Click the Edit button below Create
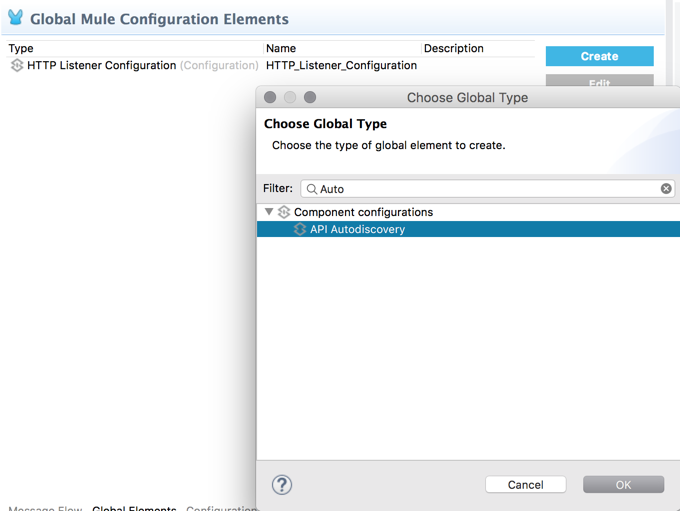 [x=599, y=82]
